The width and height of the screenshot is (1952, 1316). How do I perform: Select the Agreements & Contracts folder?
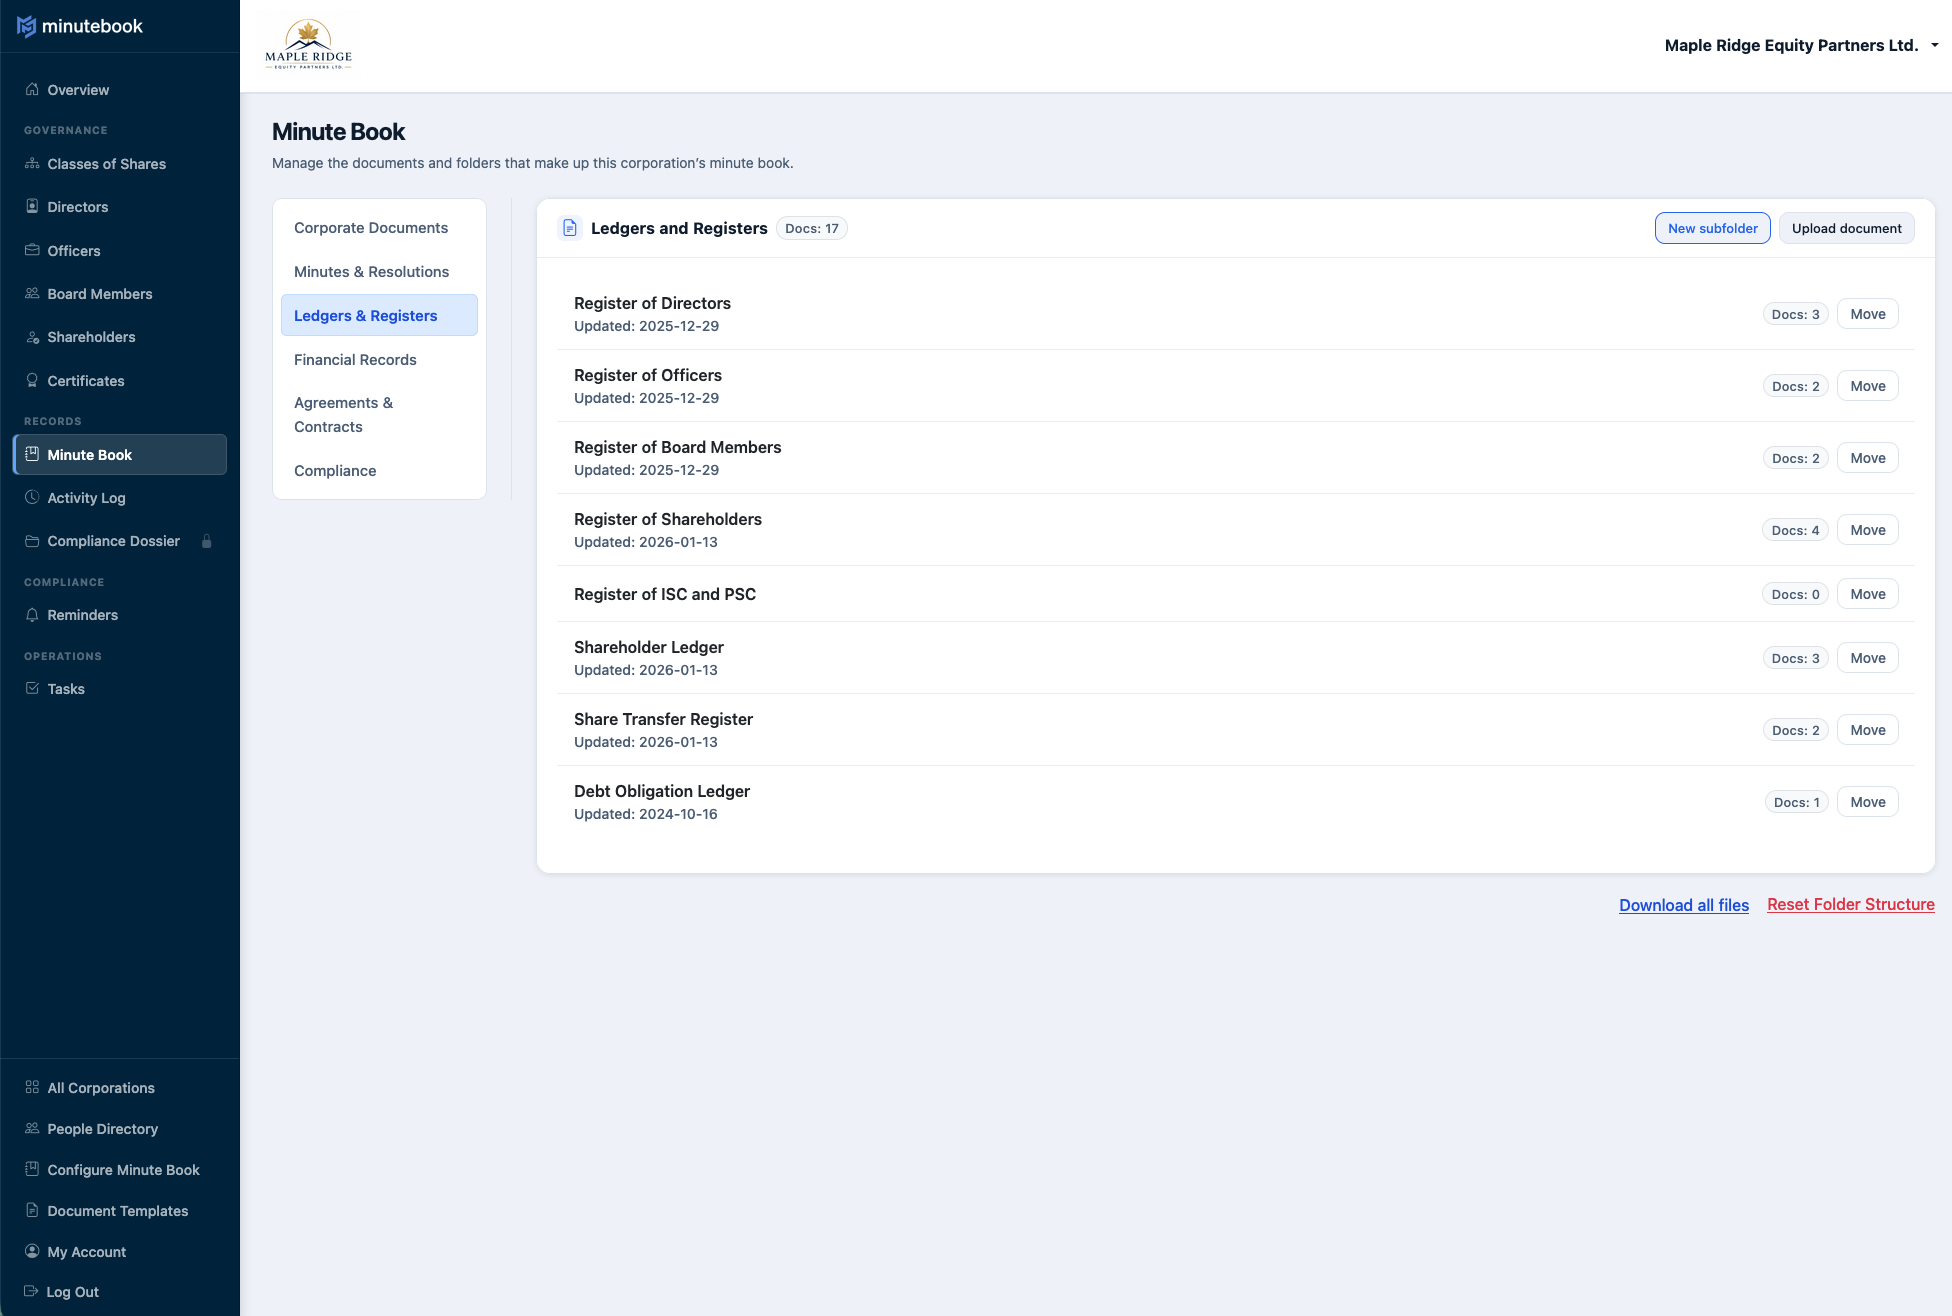343,414
